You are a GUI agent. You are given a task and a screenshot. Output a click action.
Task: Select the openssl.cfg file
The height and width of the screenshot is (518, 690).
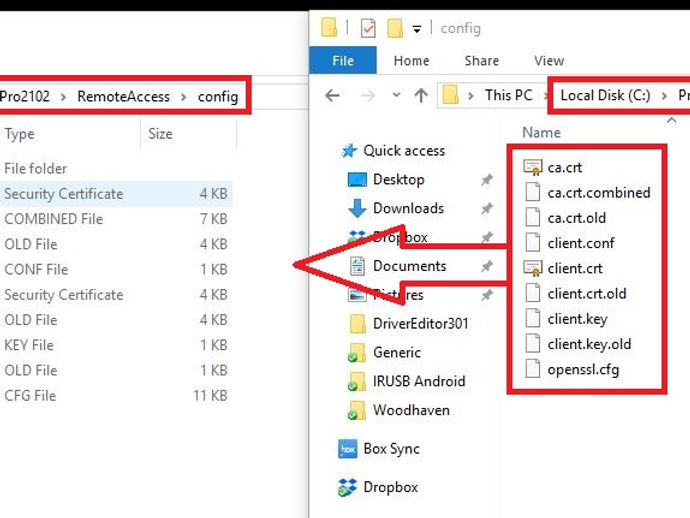pos(583,369)
